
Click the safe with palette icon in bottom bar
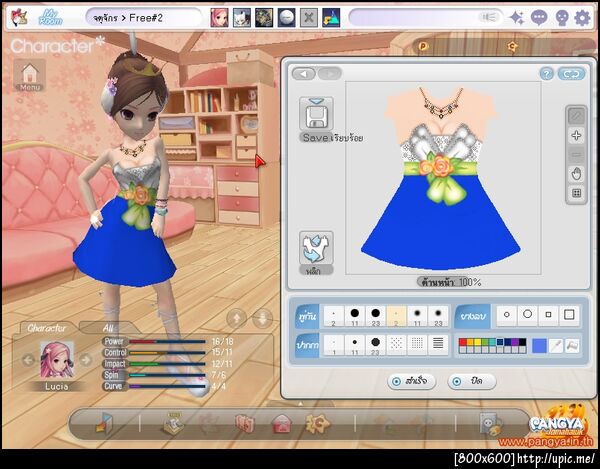tap(491, 424)
